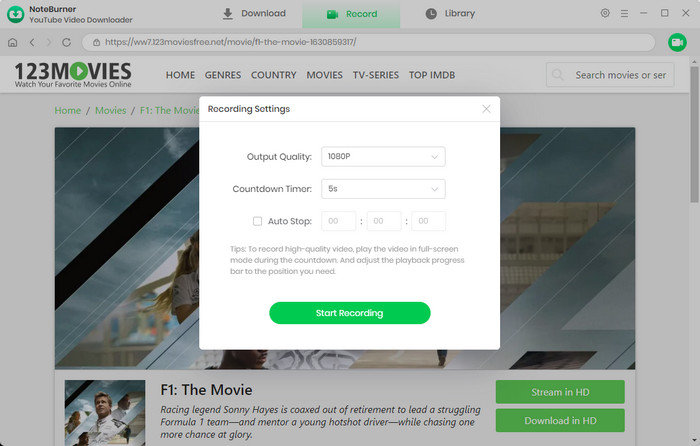Maximize the NoteBurner window
This screenshot has width=700, height=446.
(x=664, y=13)
